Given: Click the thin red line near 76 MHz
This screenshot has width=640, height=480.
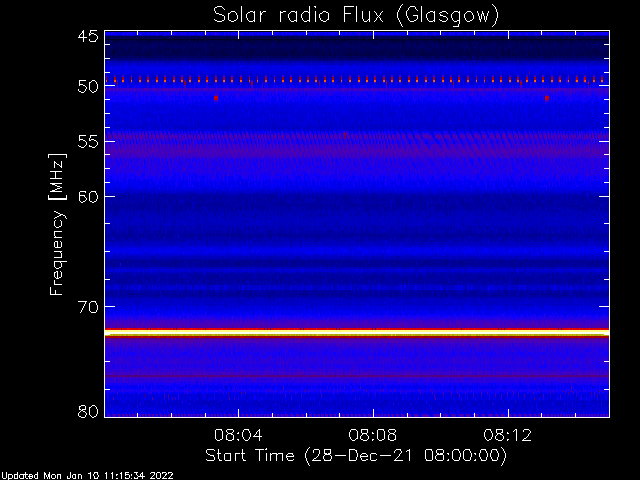Looking at the screenshot, I should 357,376.
